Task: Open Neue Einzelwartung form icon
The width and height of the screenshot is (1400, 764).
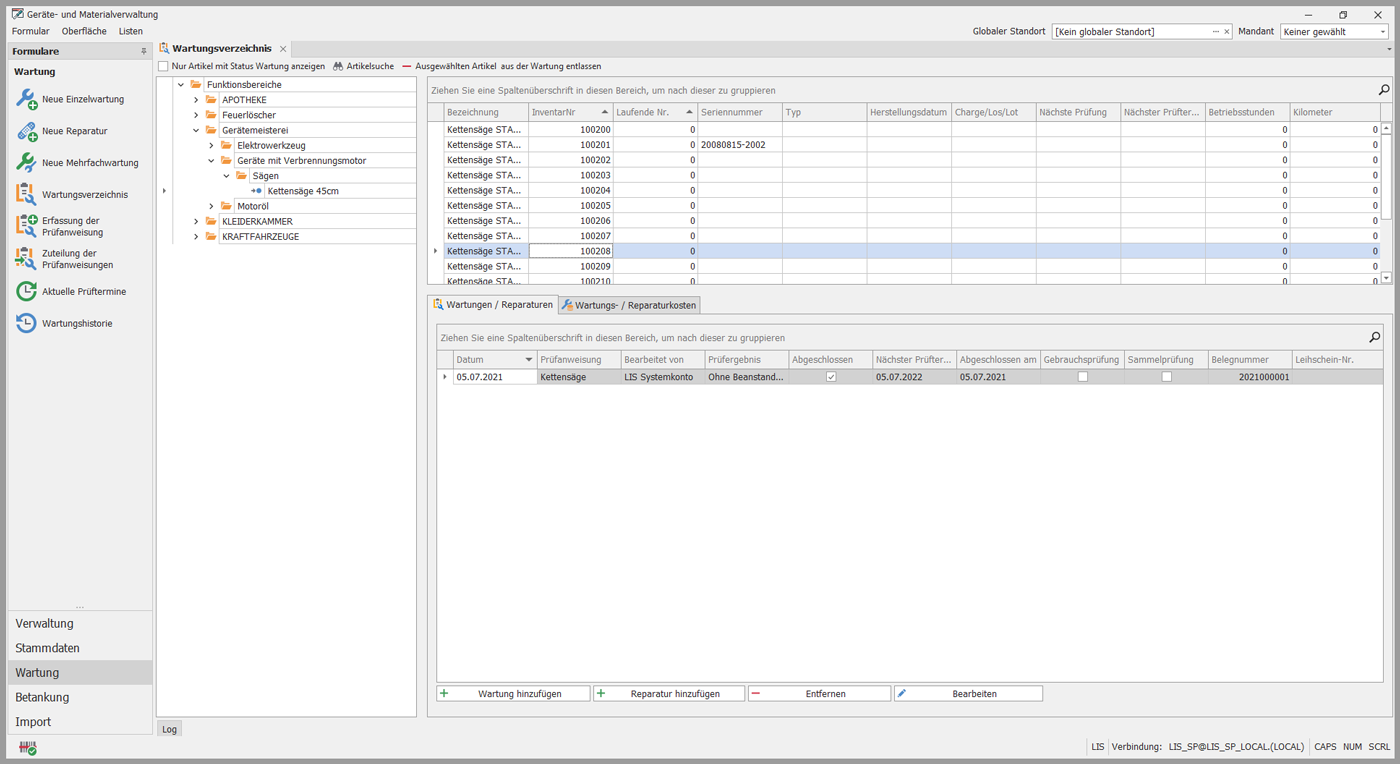Action: [x=26, y=99]
